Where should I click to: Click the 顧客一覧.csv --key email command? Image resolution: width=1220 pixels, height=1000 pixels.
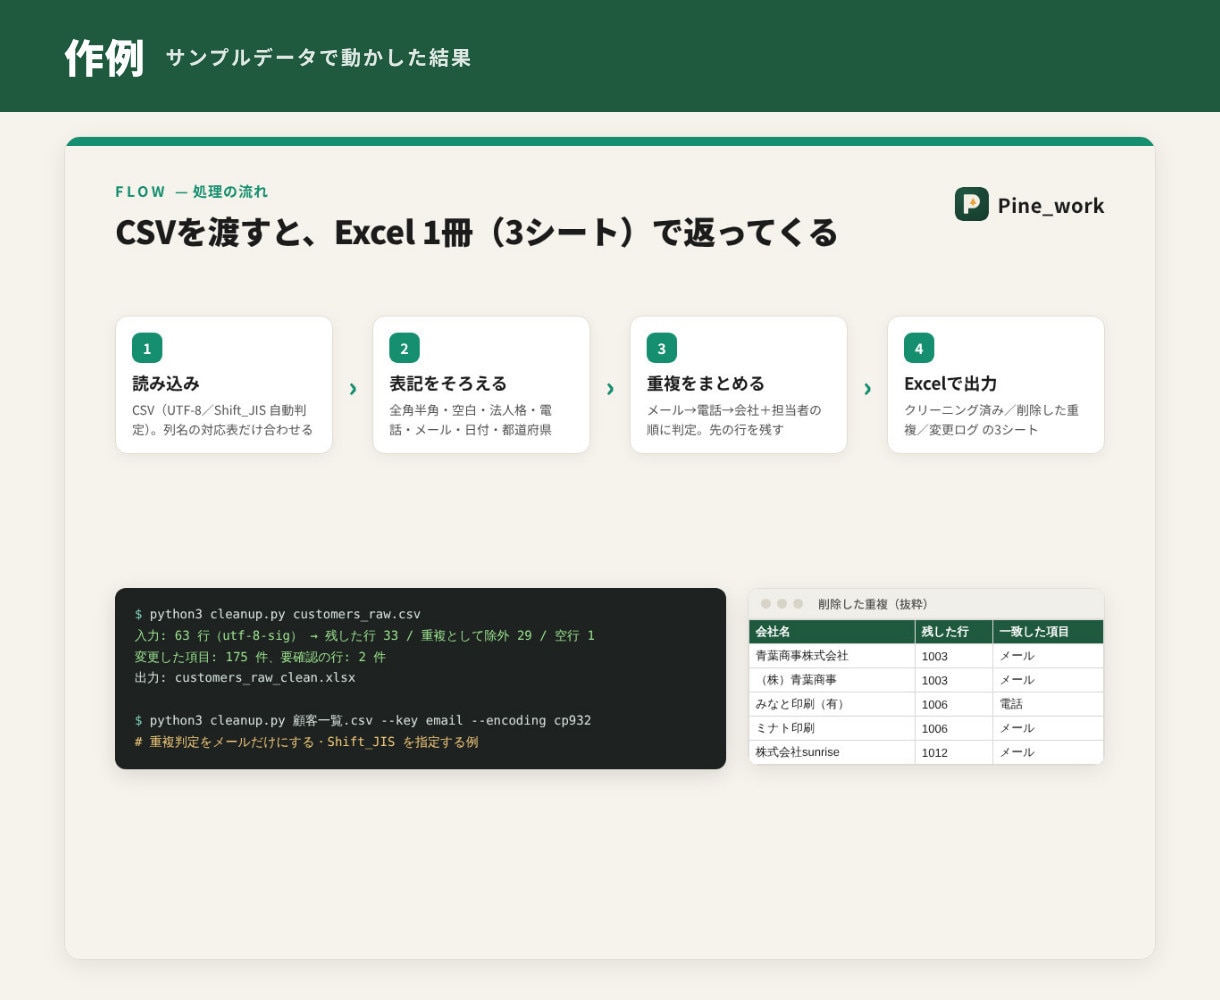363,720
